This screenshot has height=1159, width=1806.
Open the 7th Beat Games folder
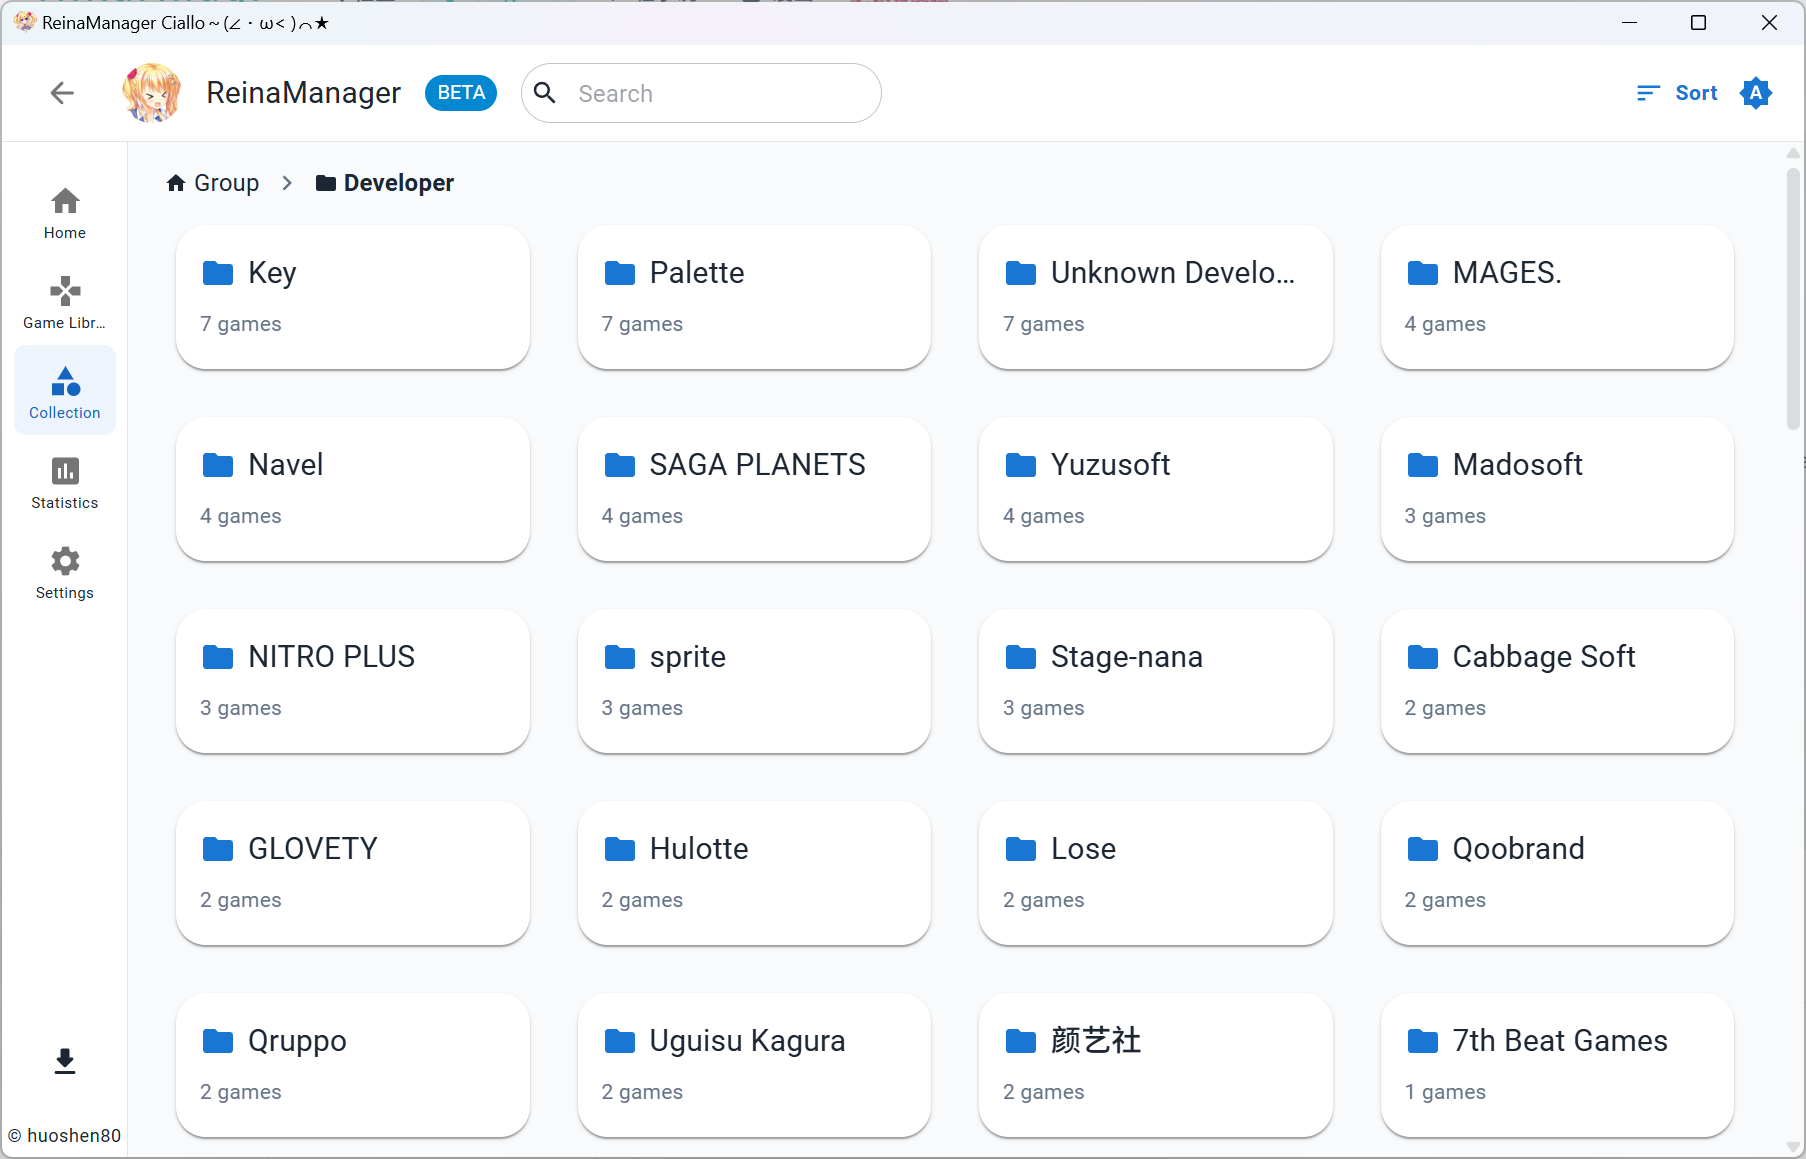tap(1557, 1065)
